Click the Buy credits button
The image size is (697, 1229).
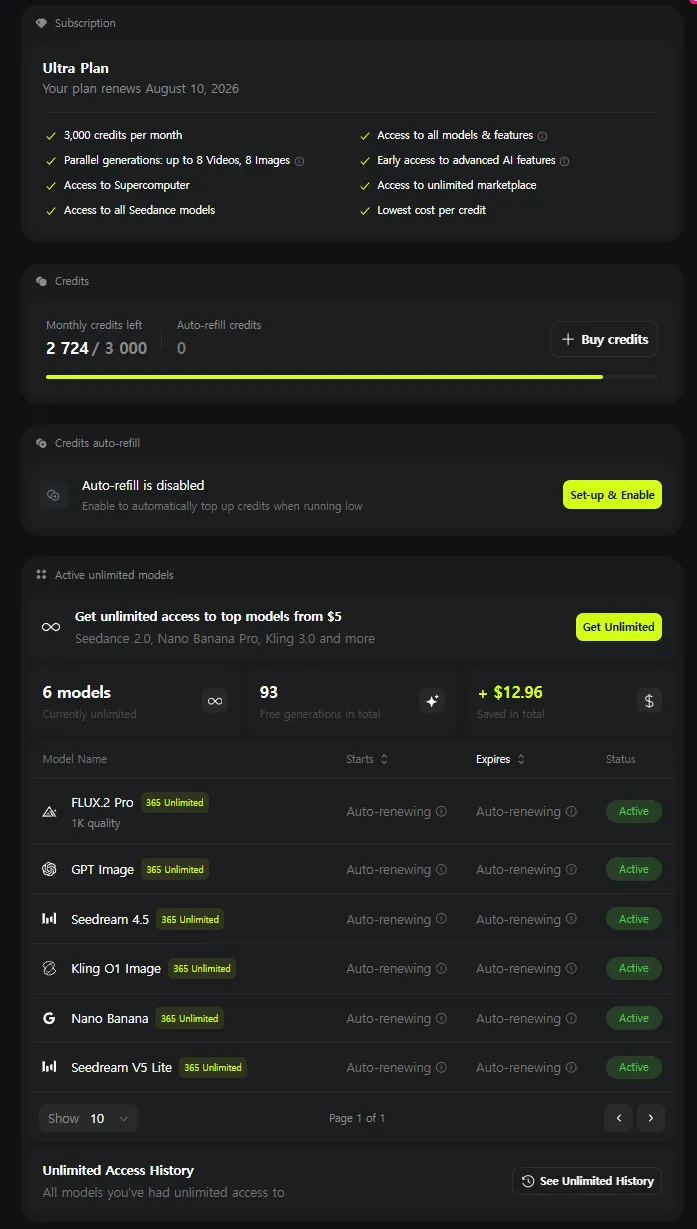pos(604,339)
